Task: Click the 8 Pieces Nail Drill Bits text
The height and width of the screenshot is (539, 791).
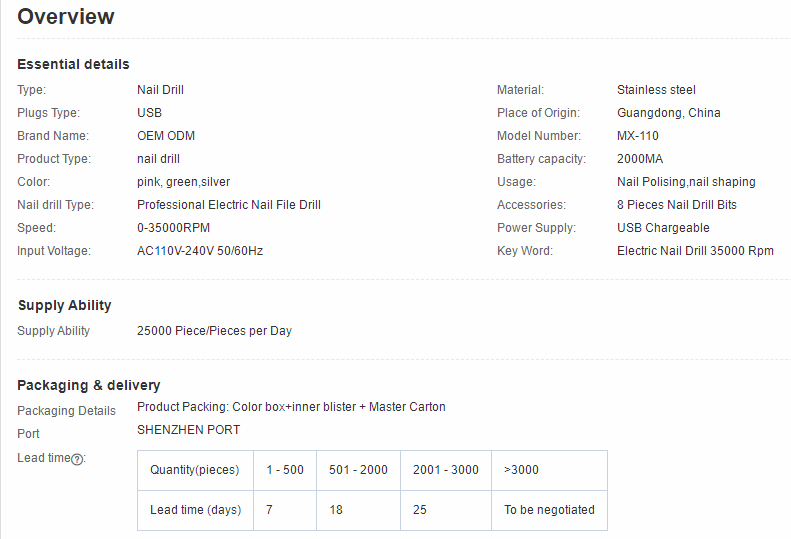Action: [x=677, y=205]
